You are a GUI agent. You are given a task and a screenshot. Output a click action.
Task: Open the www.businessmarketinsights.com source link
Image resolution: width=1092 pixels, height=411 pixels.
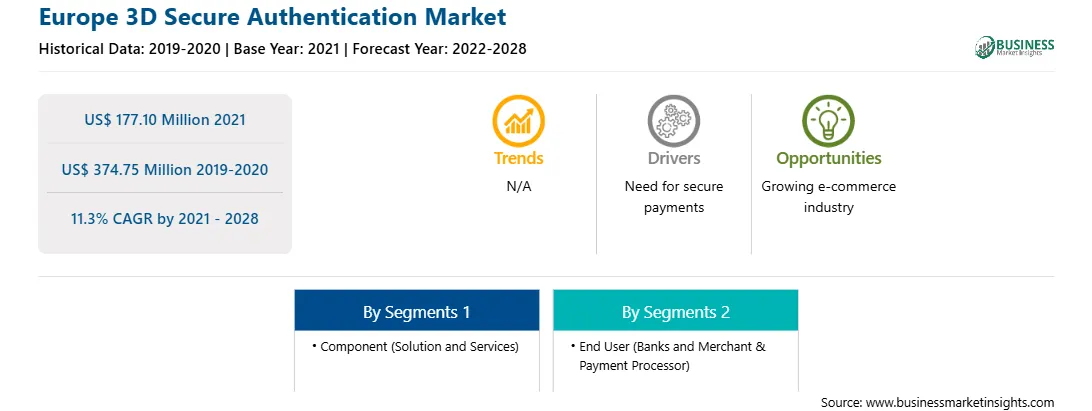point(958,403)
